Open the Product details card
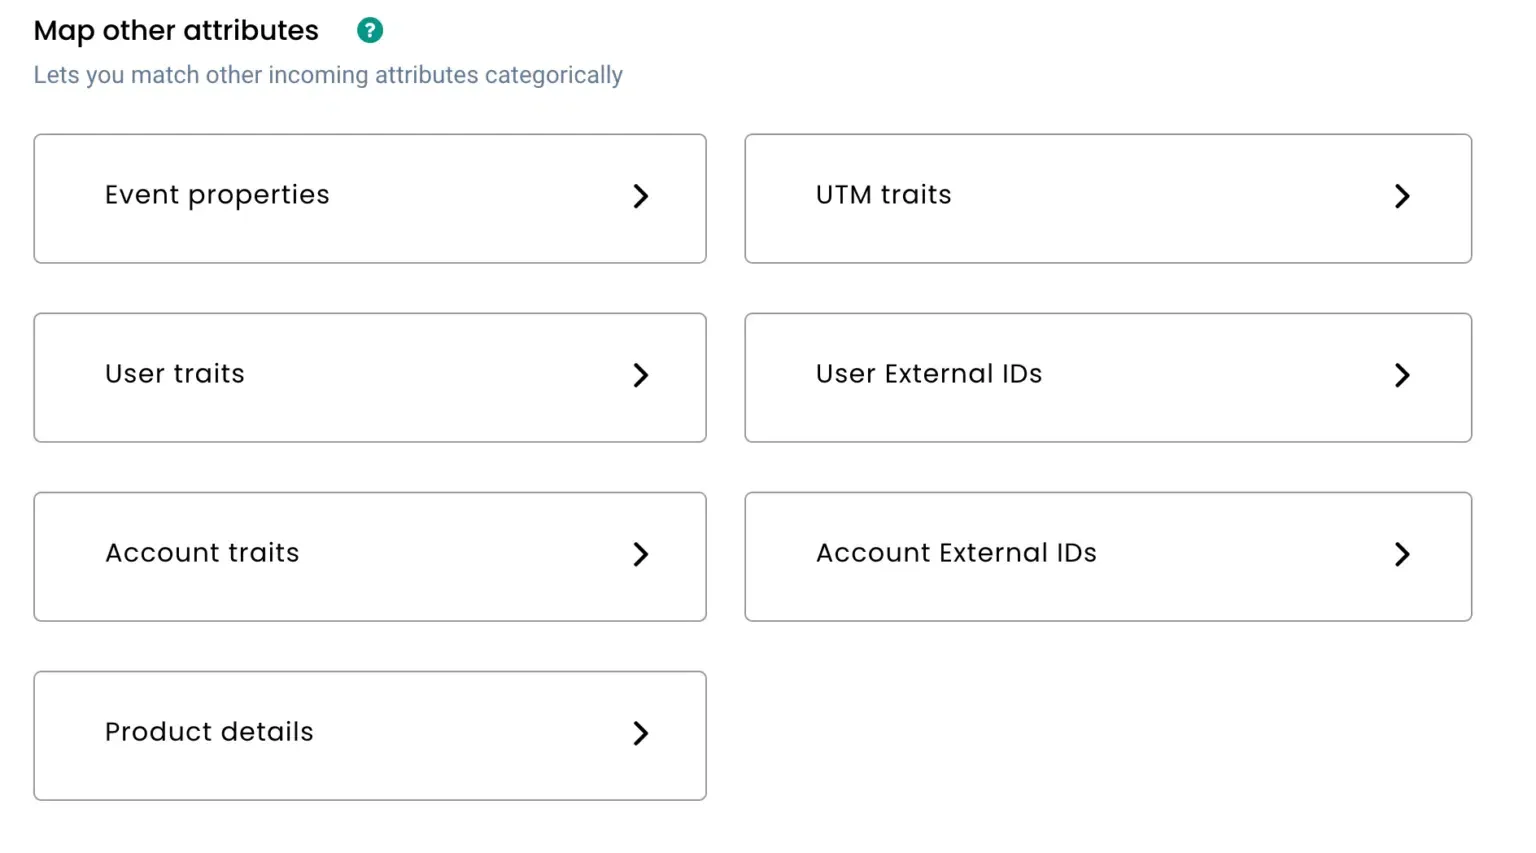This screenshot has width=1536, height=853. (370, 736)
